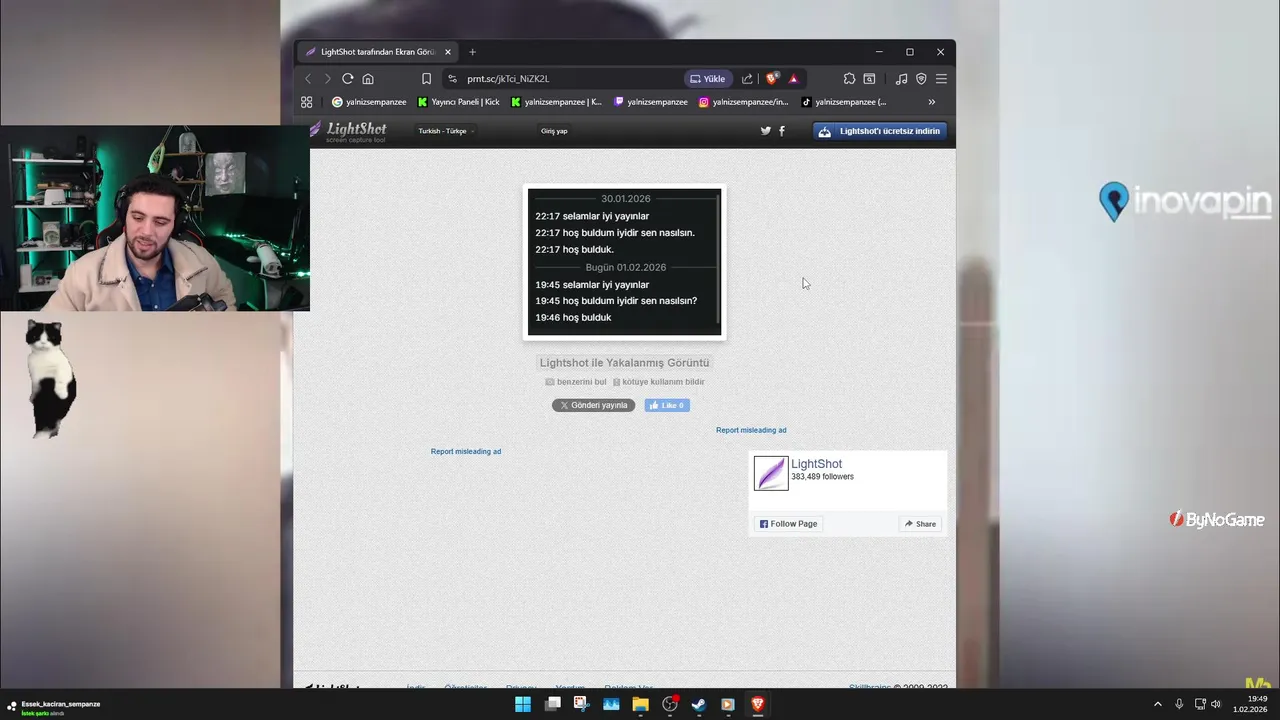Open OBS Studio from the taskbar

point(670,704)
